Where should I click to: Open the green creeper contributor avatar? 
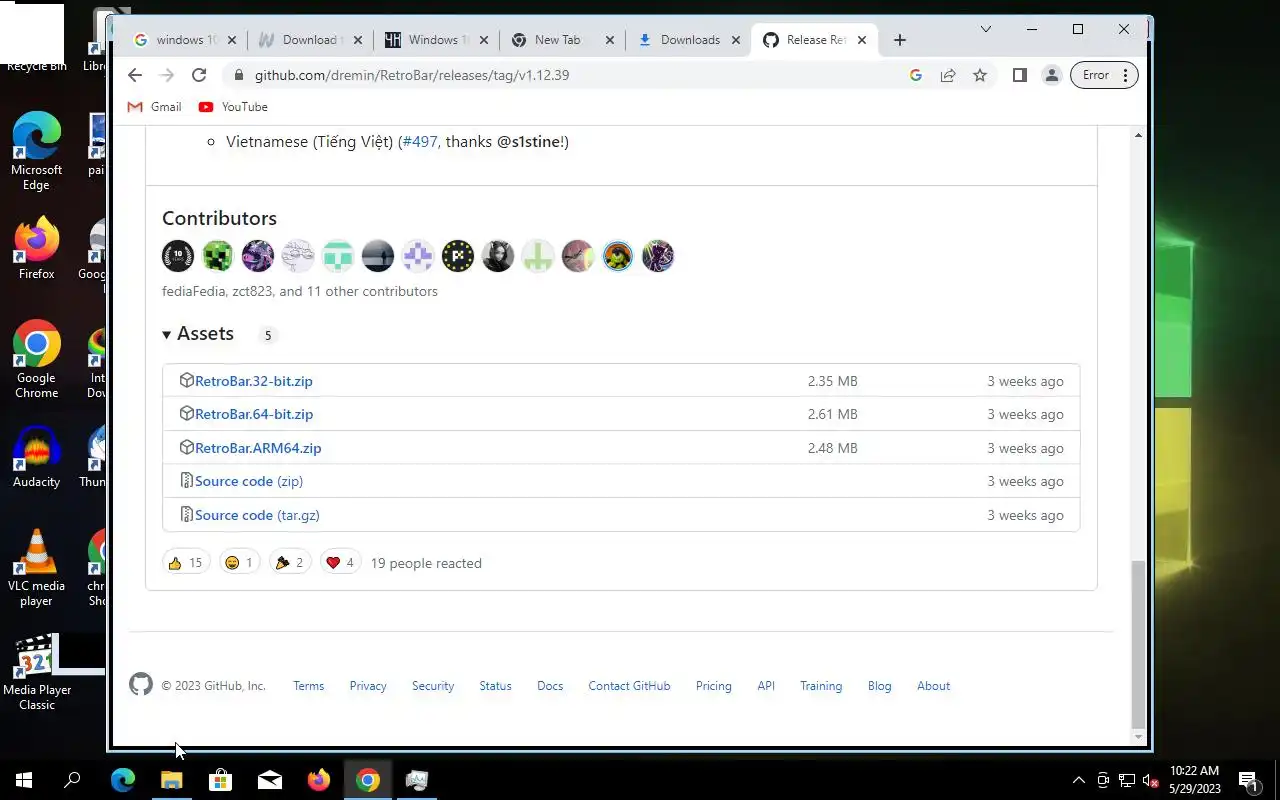(218, 256)
